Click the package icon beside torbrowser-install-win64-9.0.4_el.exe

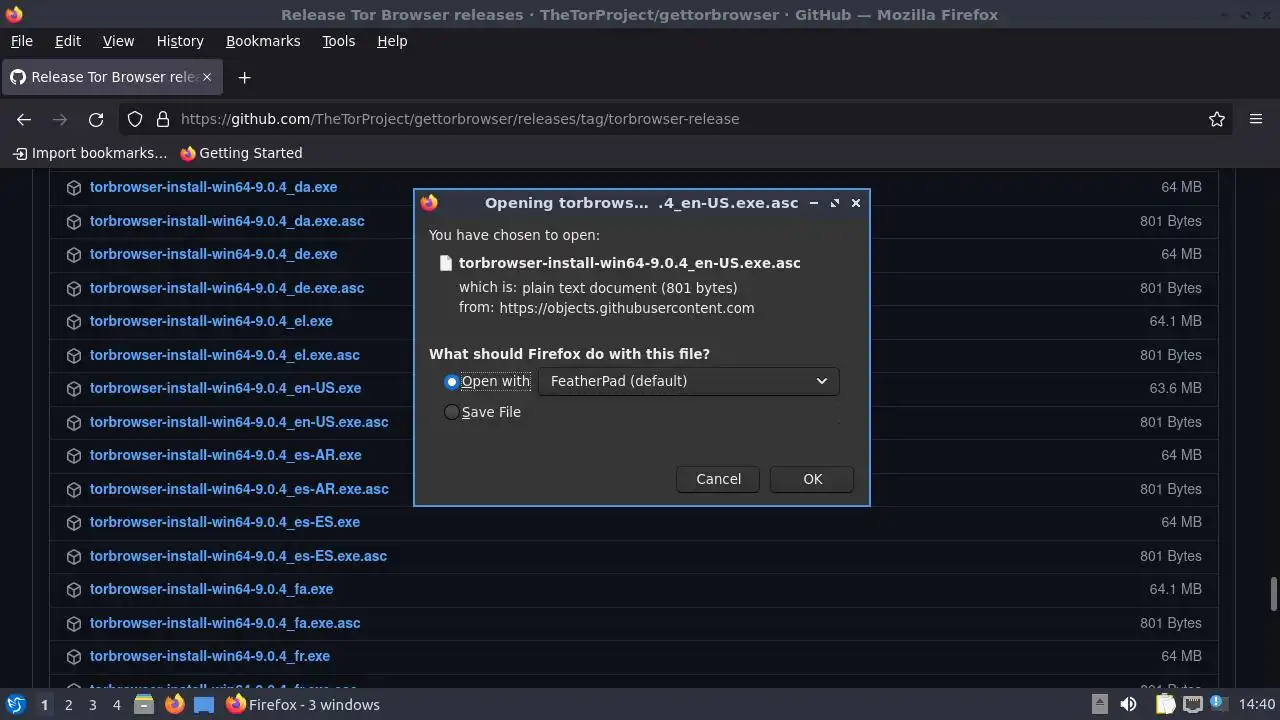tap(73, 321)
